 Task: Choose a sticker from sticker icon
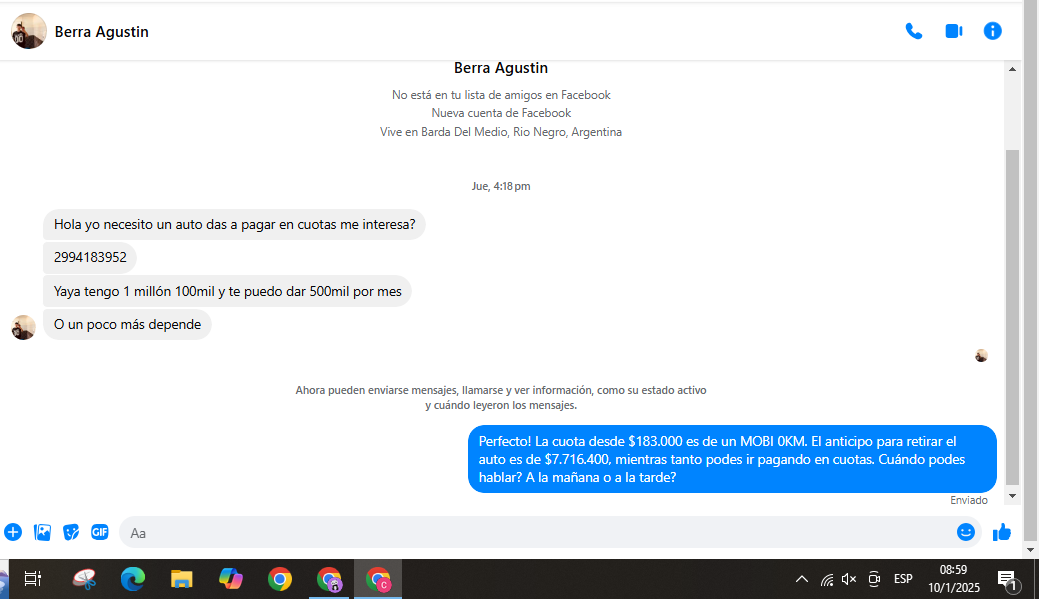[71, 532]
